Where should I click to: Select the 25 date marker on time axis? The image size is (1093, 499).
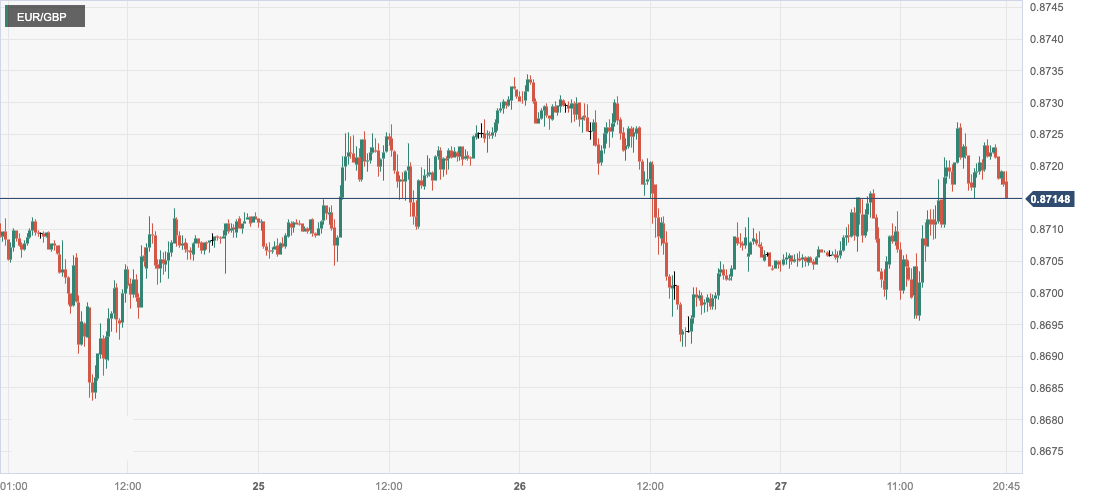258,487
